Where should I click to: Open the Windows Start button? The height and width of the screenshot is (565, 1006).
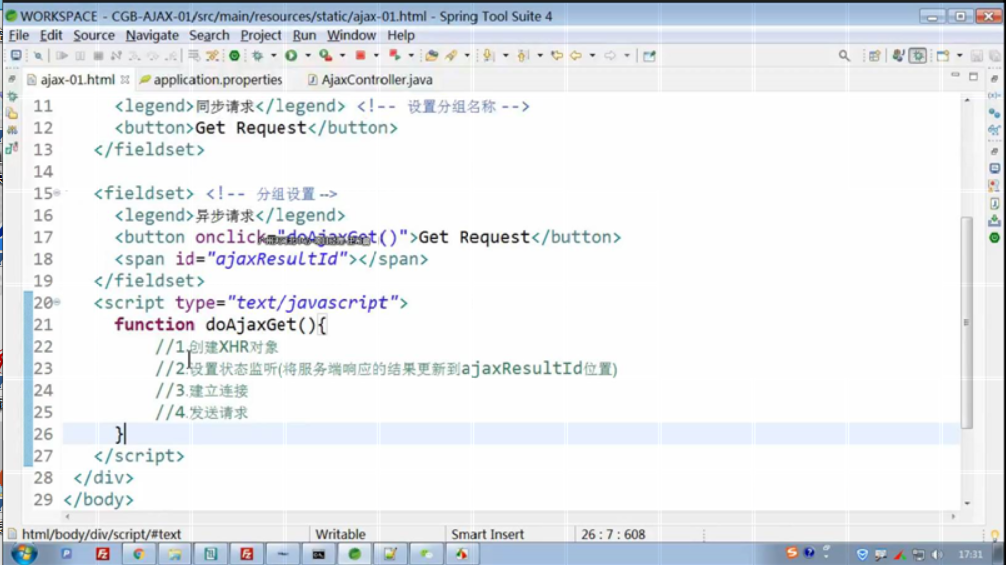point(24,554)
